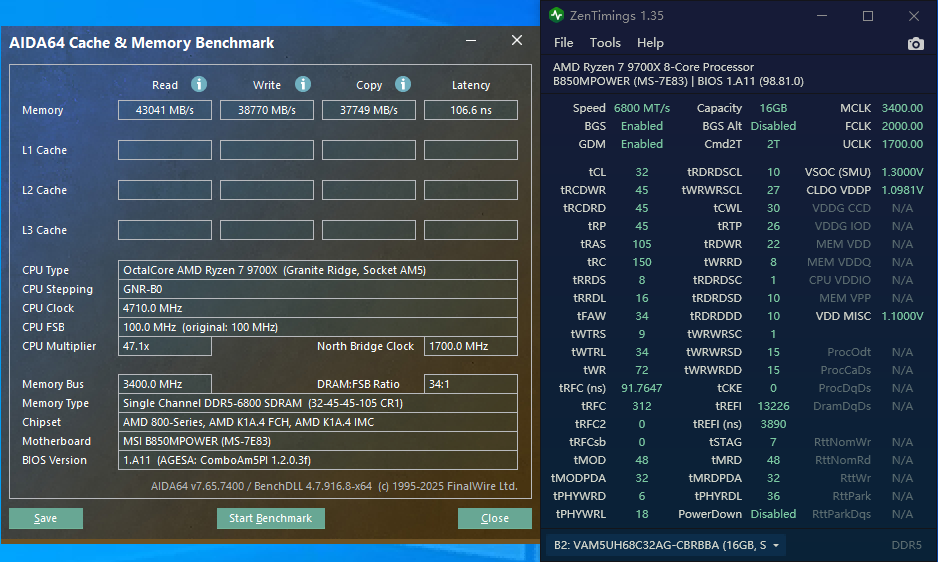Click the Copy info icon in AIDA64

pos(403,84)
